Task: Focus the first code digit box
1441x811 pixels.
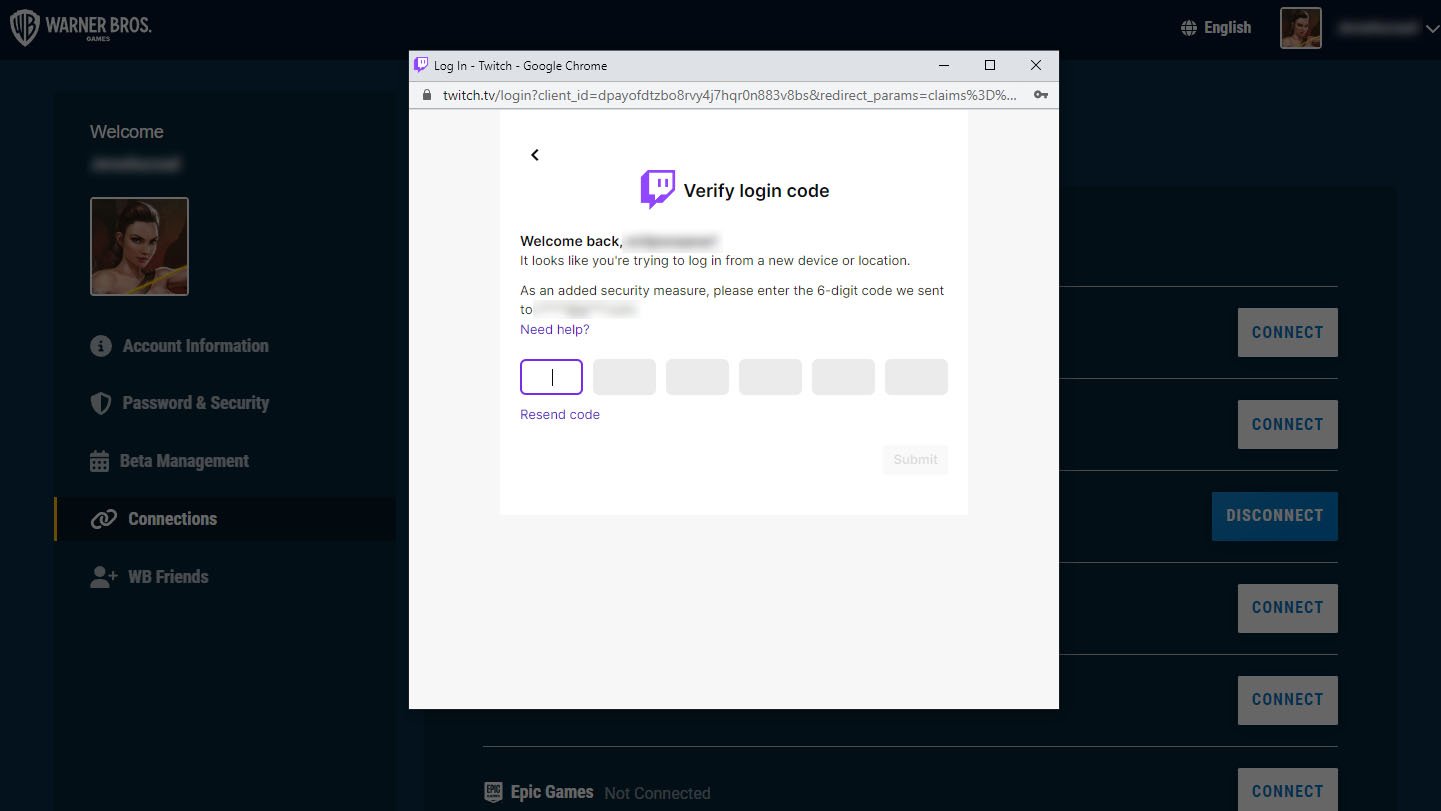Action: click(x=551, y=377)
